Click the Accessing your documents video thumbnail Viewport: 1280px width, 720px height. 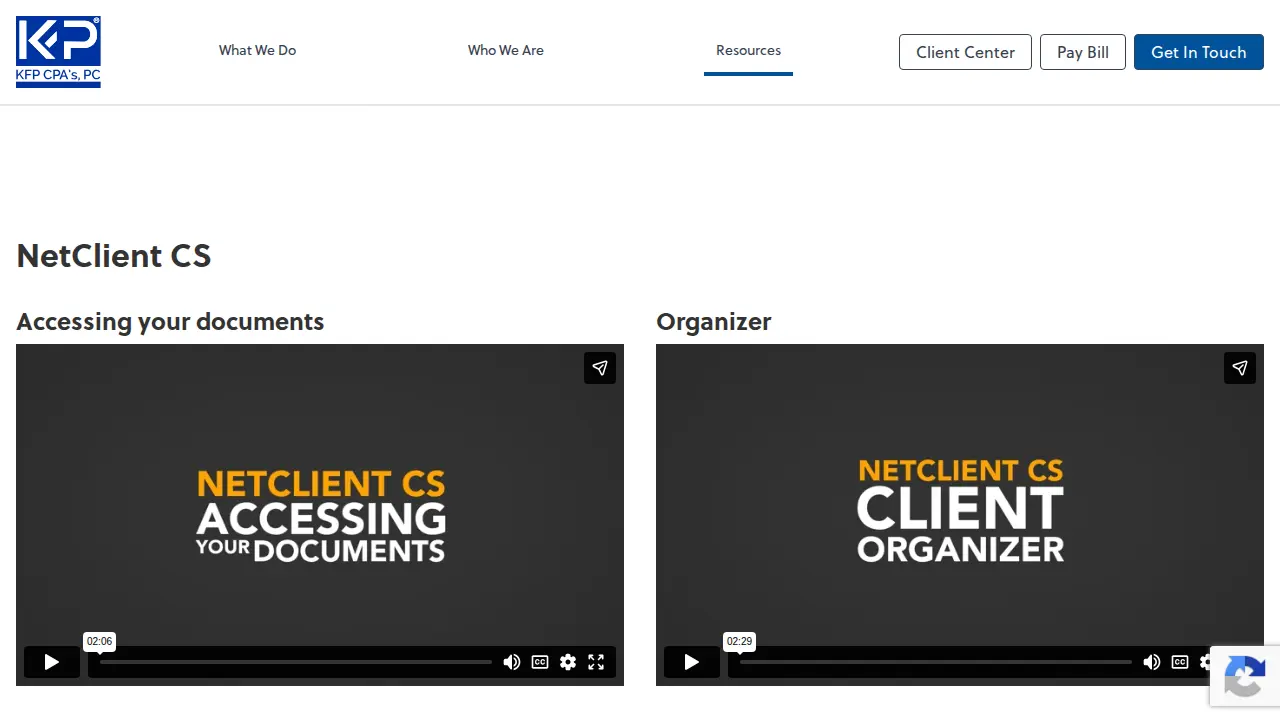pyautogui.click(x=320, y=514)
